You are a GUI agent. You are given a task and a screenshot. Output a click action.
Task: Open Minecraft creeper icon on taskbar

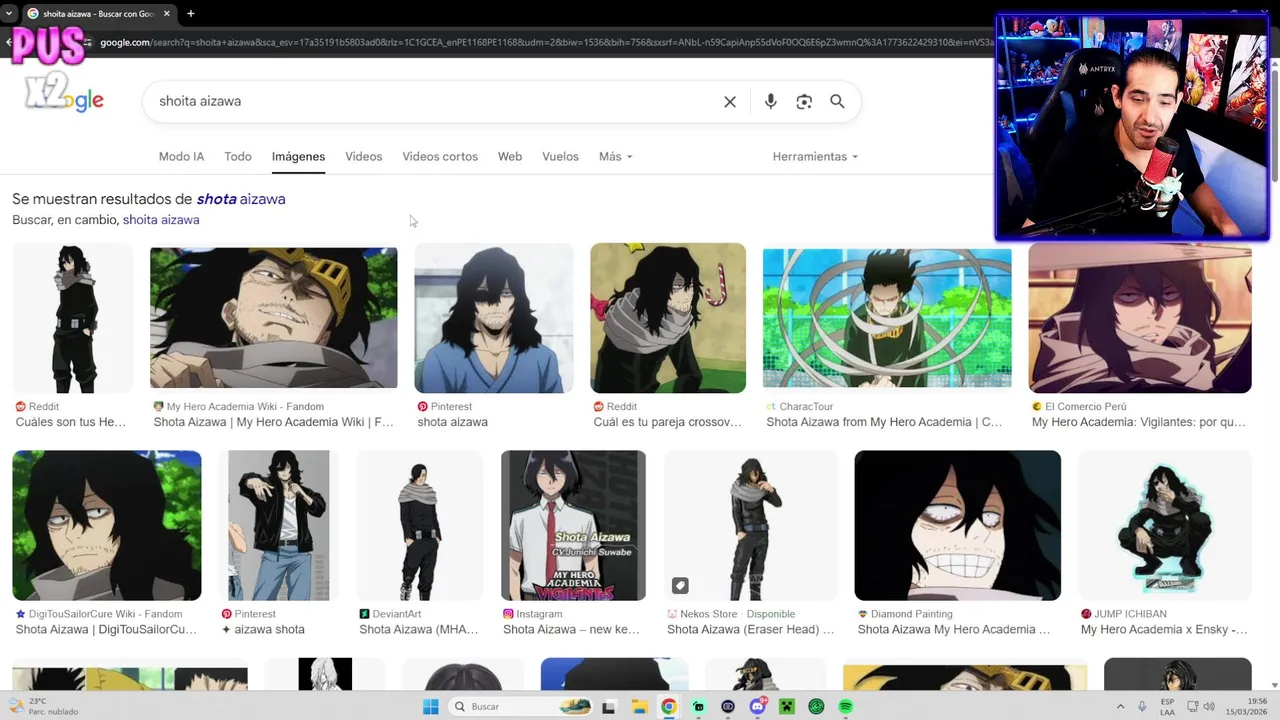pyautogui.click(x=787, y=707)
